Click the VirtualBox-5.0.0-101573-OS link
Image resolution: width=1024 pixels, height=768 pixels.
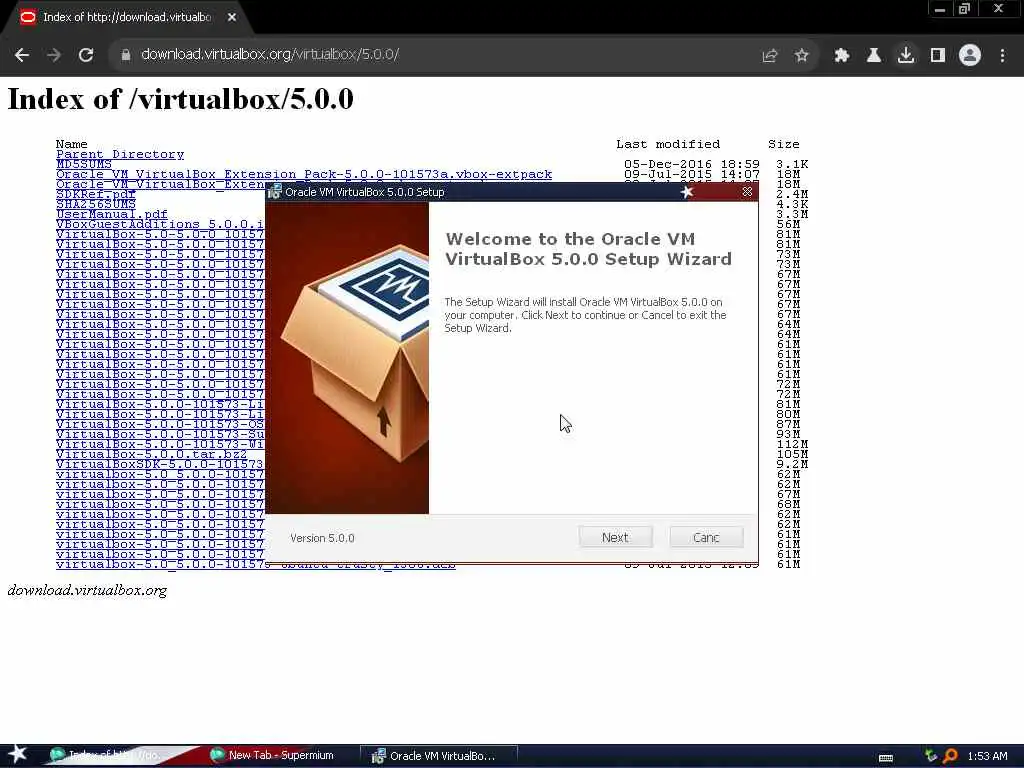(160, 424)
